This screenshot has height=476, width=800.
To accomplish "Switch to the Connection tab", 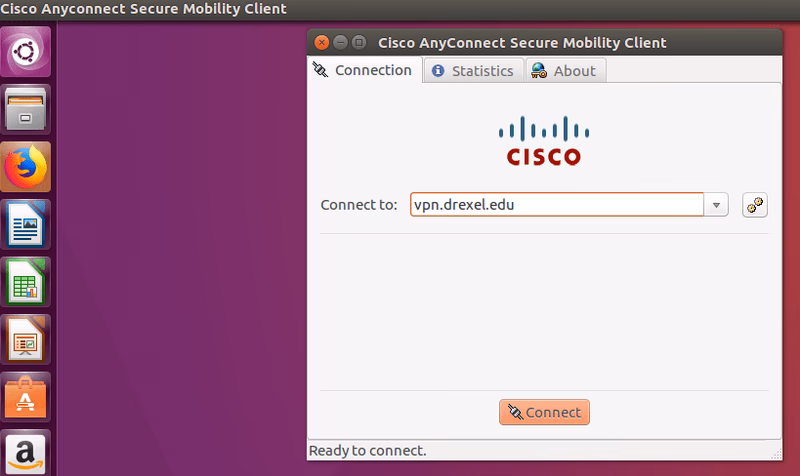I will [x=363, y=70].
